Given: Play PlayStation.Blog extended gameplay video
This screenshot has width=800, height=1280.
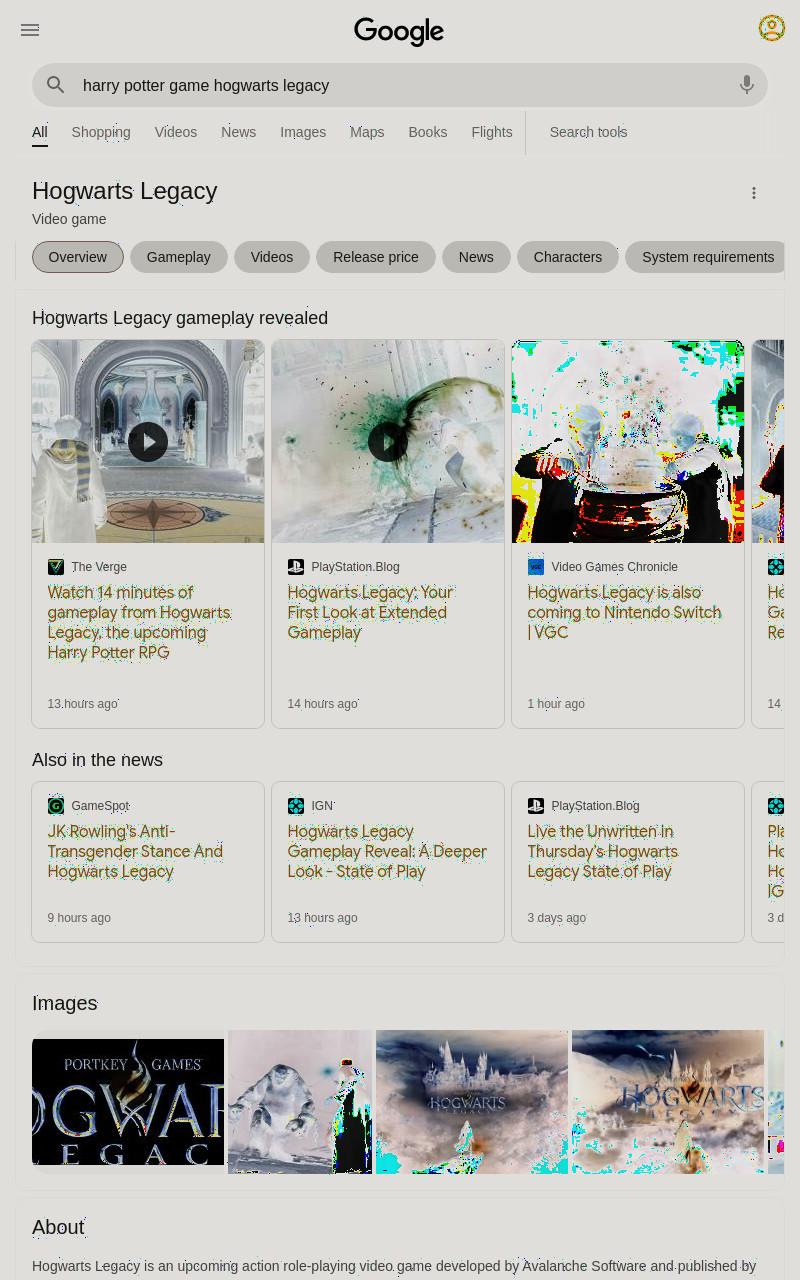Looking at the screenshot, I should (x=388, y=441).
